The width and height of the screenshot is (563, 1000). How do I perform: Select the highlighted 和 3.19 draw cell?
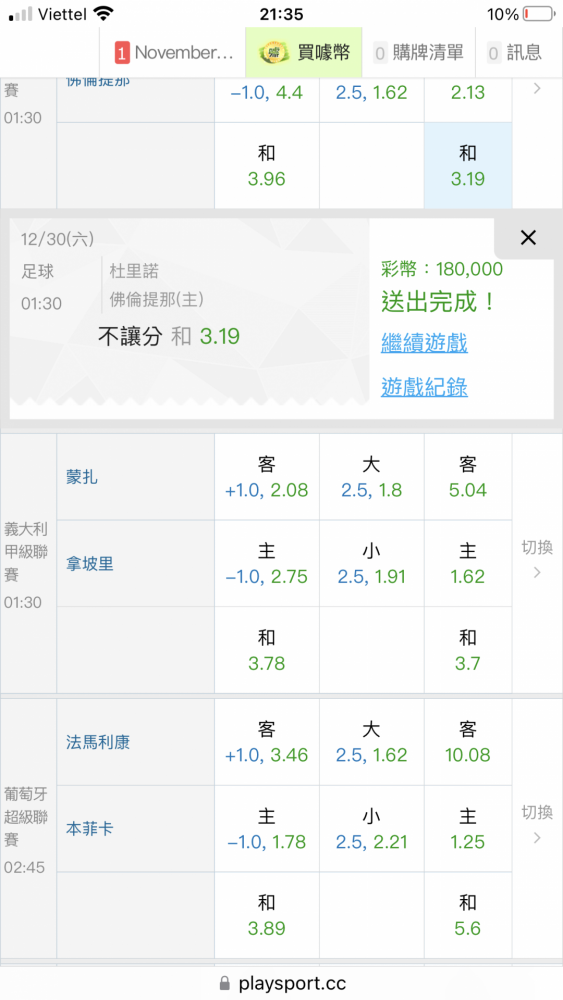468,165
